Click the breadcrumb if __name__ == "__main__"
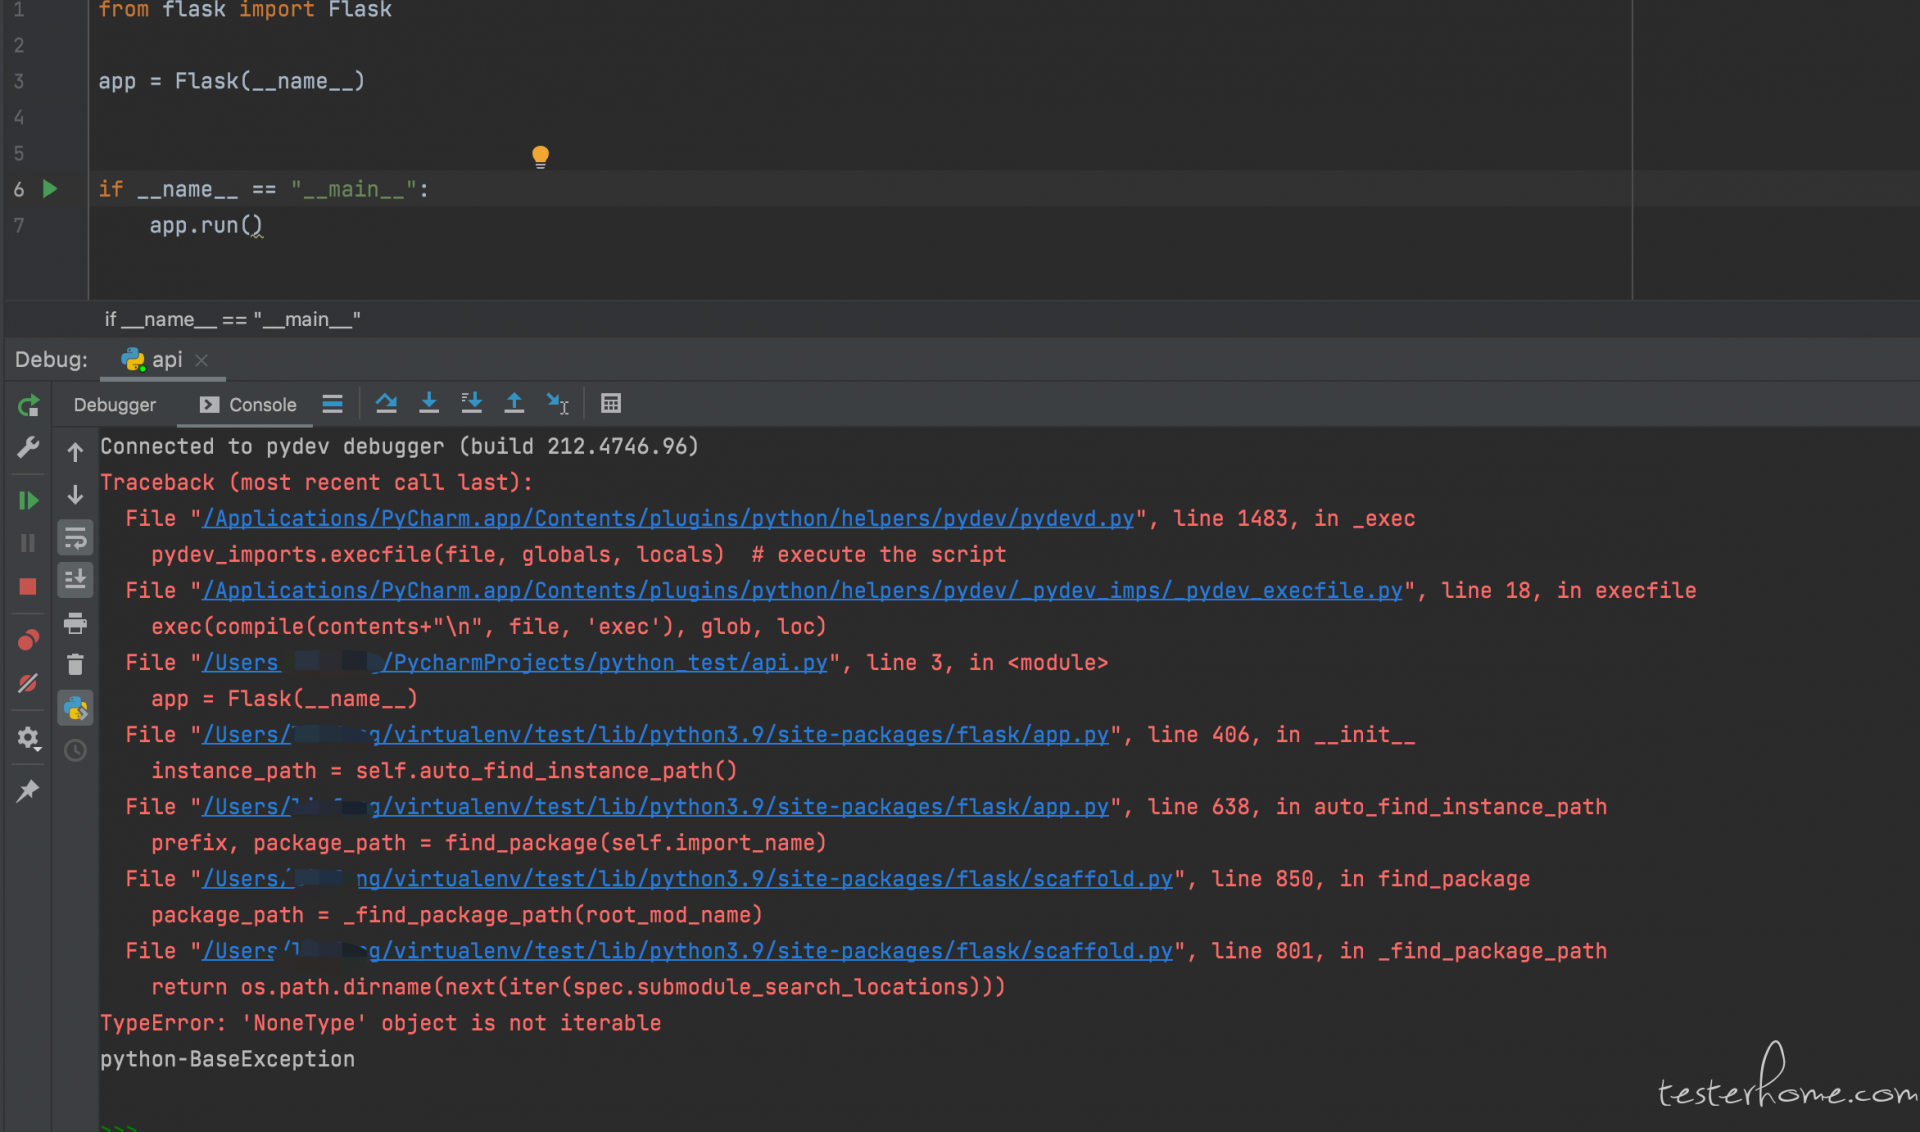This screenshot has height=1132, width=1920. tap(232, 319)
